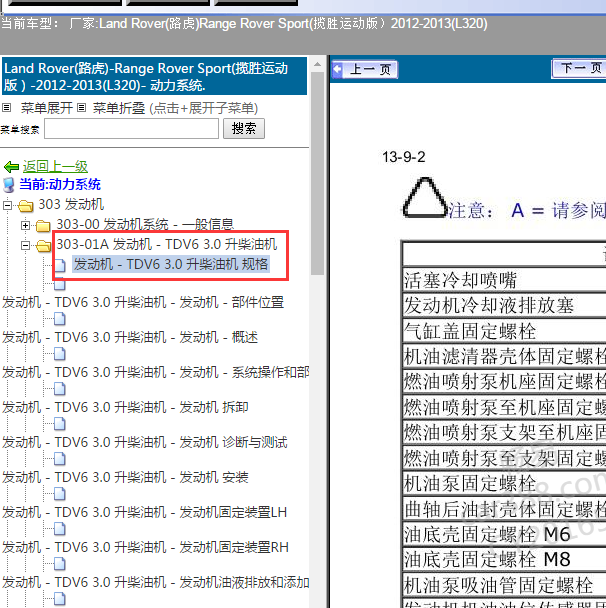
Task: Click table row 机油泵固定螺栓
Action: coord(504,484)
